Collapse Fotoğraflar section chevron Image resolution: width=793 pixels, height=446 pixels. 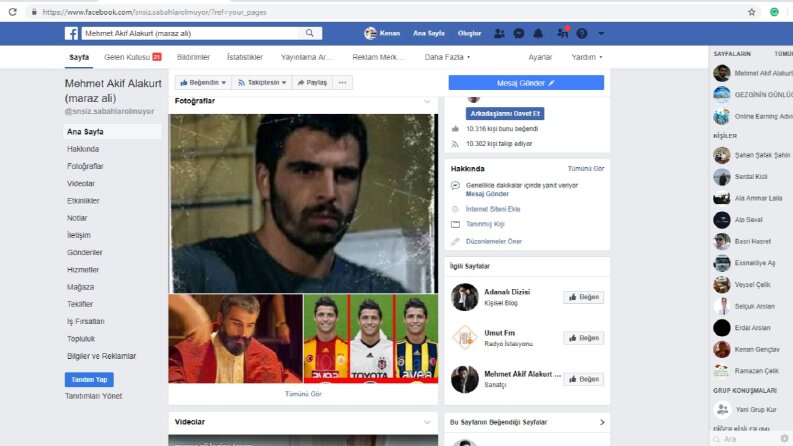point(427,101)
